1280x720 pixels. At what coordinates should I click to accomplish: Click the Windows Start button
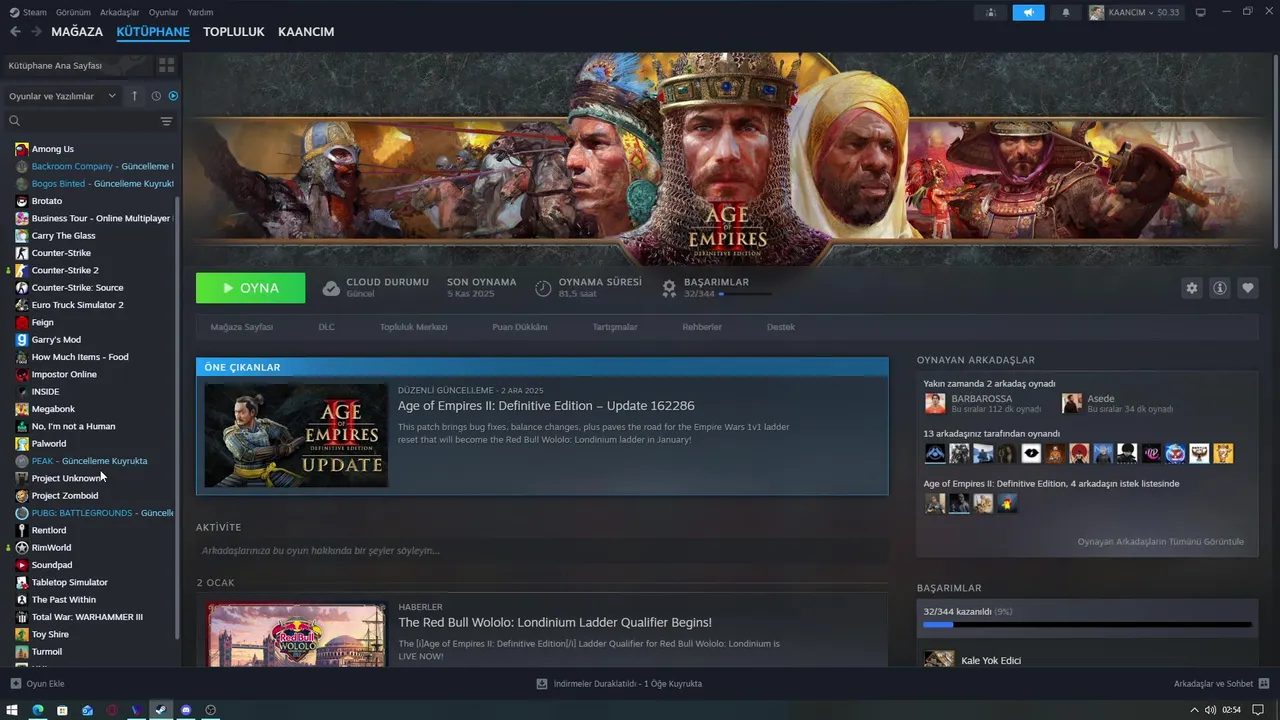(x=14, y=710)
